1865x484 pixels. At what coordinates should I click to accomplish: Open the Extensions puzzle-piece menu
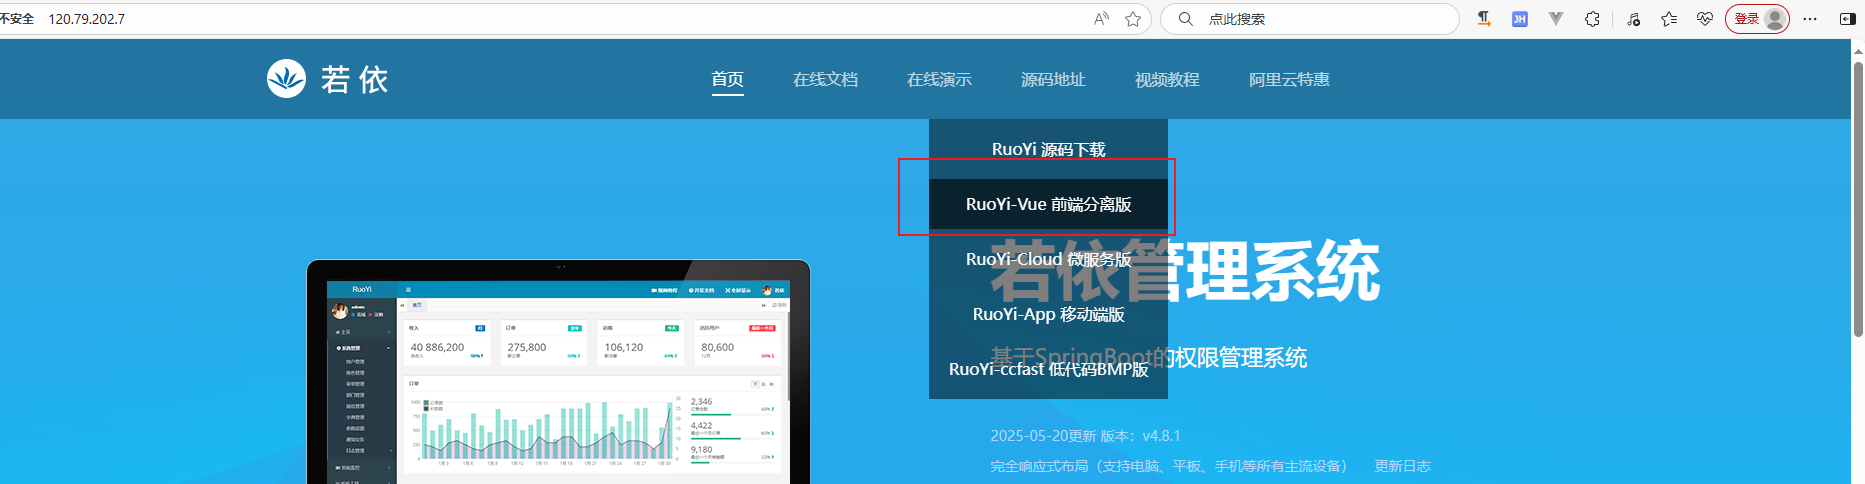[x=1592, y=19]
